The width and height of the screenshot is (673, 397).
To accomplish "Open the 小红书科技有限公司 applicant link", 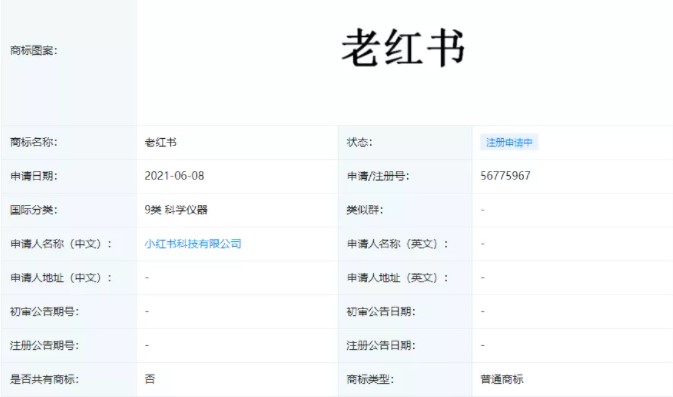I will tap(193, 244).
